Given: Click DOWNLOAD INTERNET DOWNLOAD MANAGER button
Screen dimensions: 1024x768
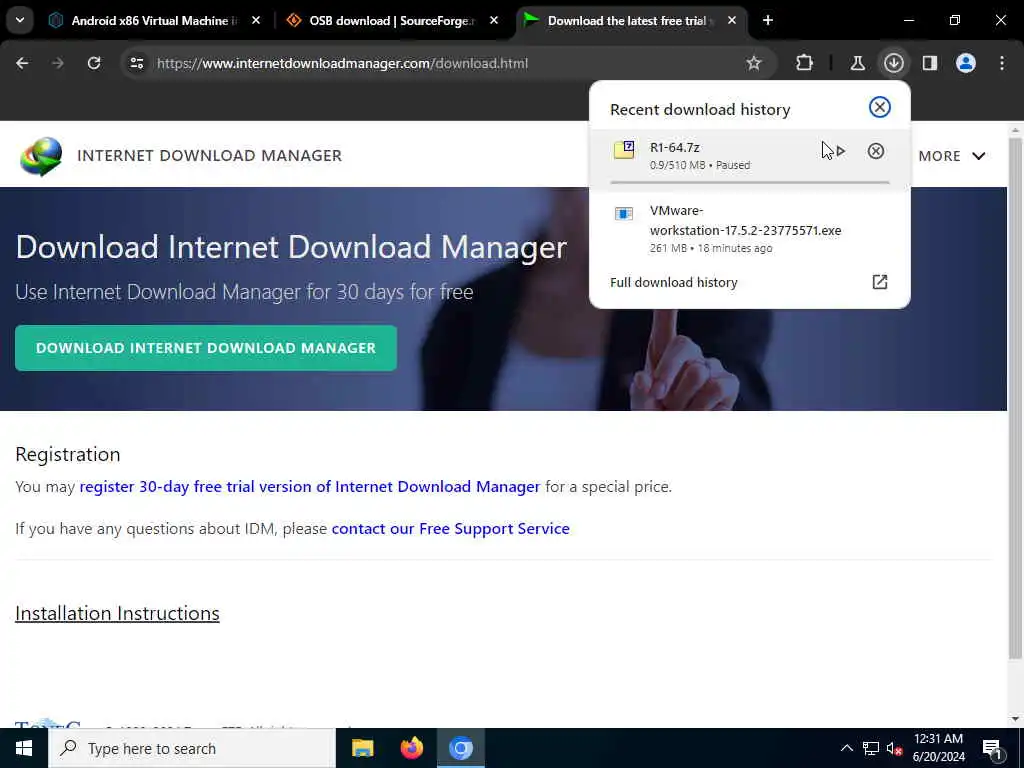Looking at the screenshot, I should (206, 348).
